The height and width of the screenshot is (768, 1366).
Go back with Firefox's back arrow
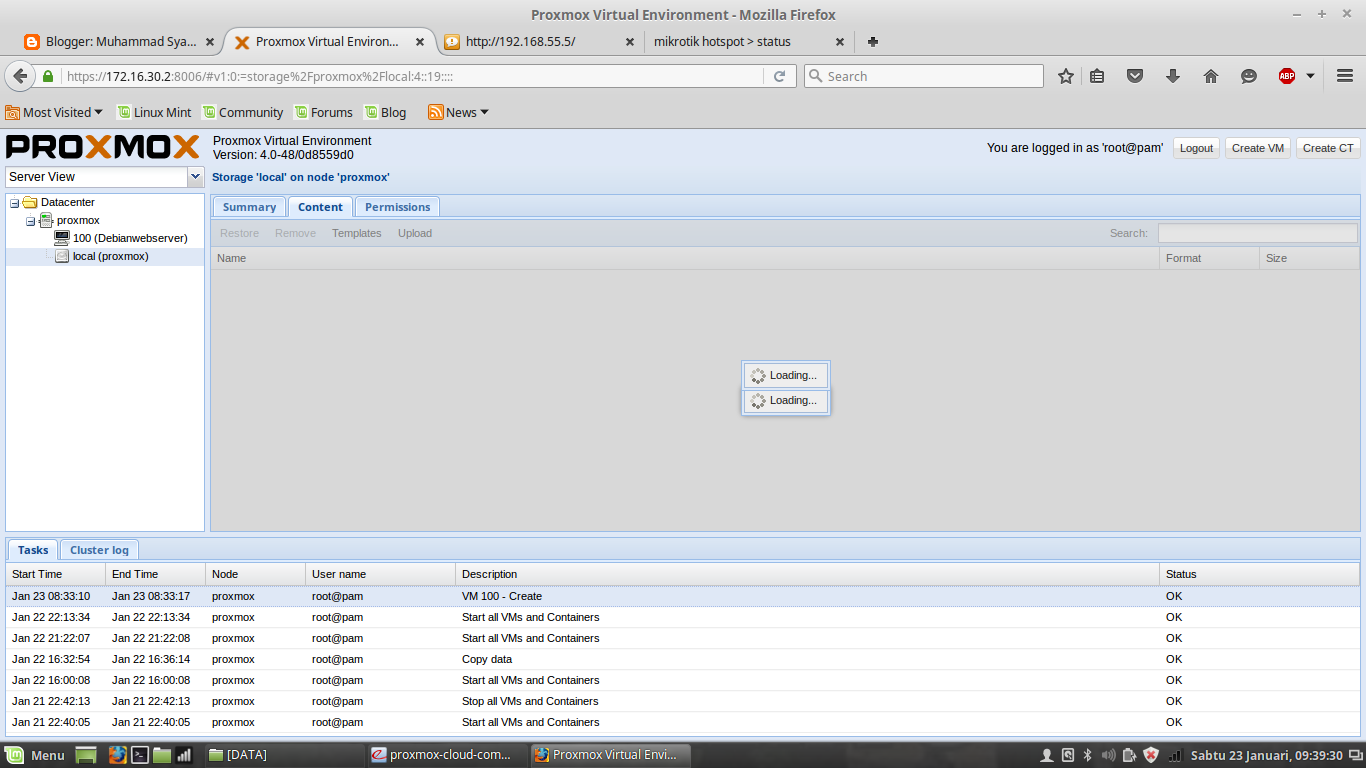coord(20,76)
